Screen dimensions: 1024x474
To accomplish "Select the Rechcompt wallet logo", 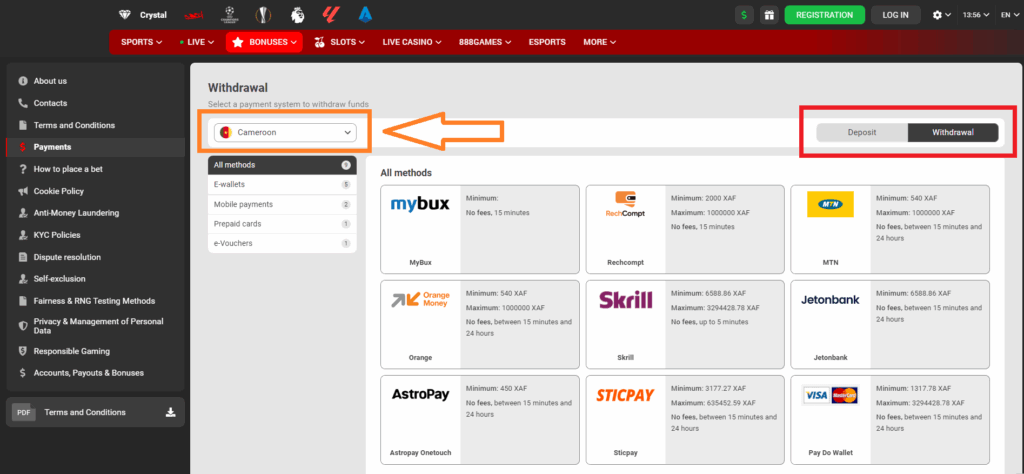I will coord(625,204).
